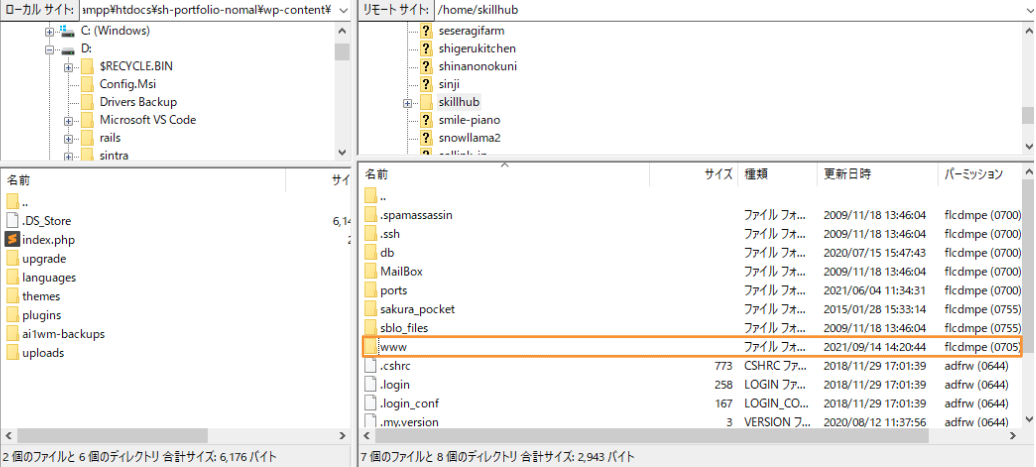Select the D: drive icon
This screenshot has width=1036, height=467.
[69, 49]
